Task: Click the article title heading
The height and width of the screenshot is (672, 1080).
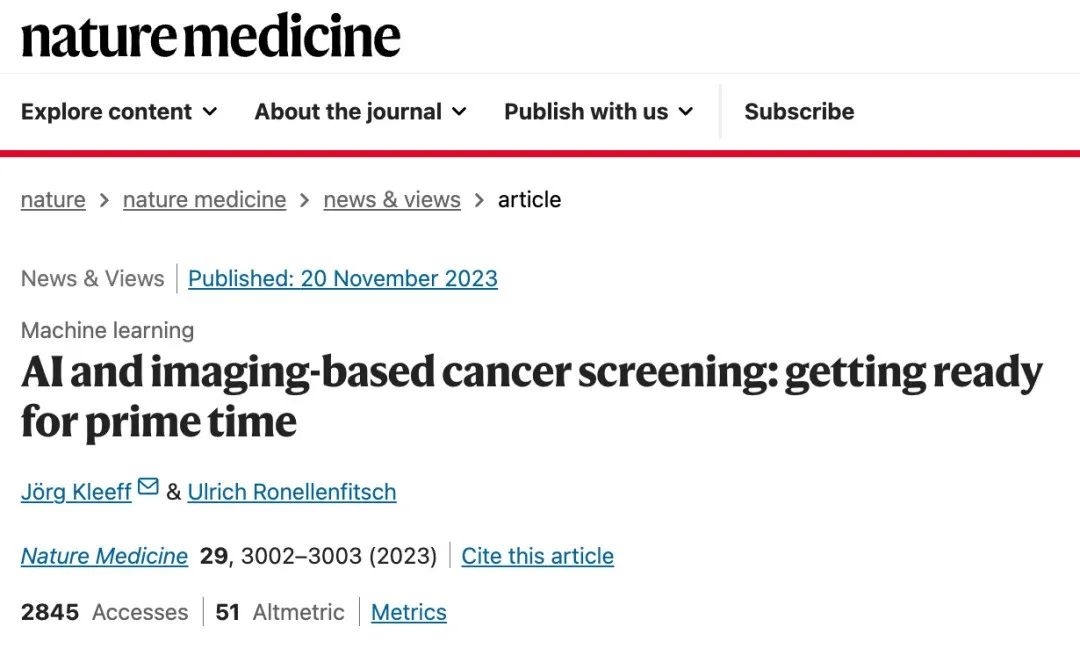Action: (x=532, y=397)
